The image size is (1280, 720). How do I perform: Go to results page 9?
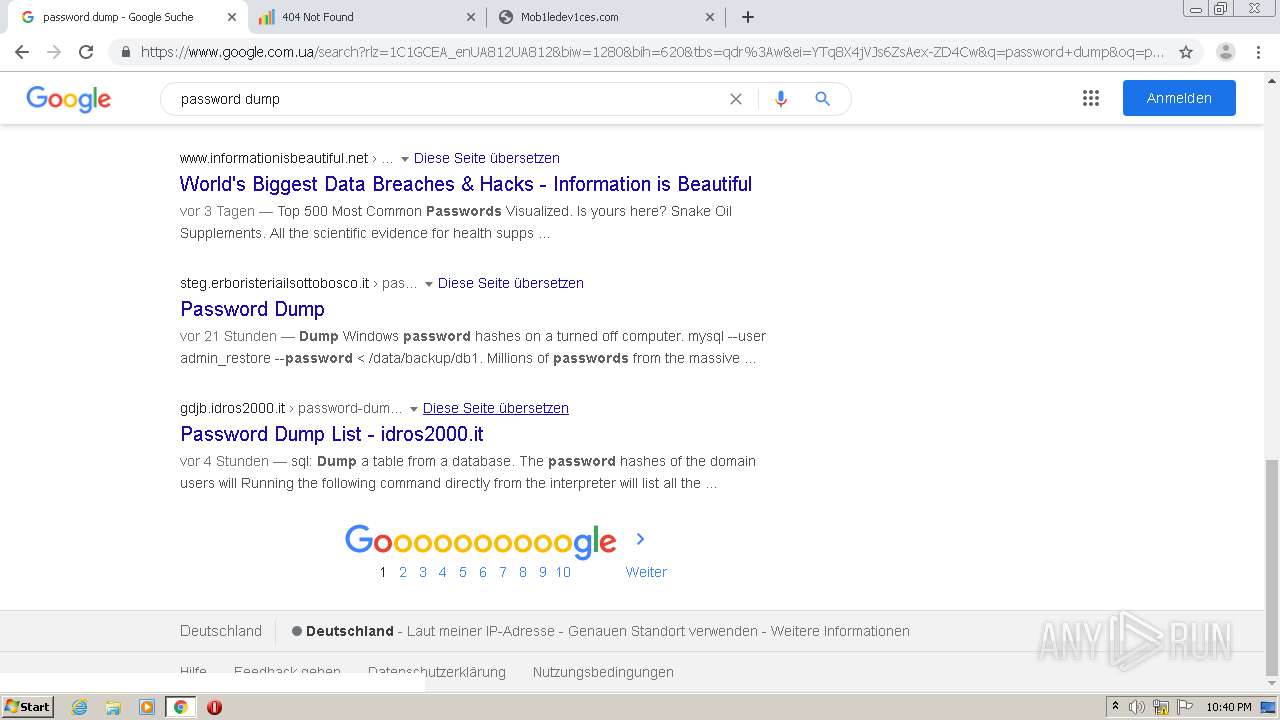pyautogui.click(x=543, y=572)
